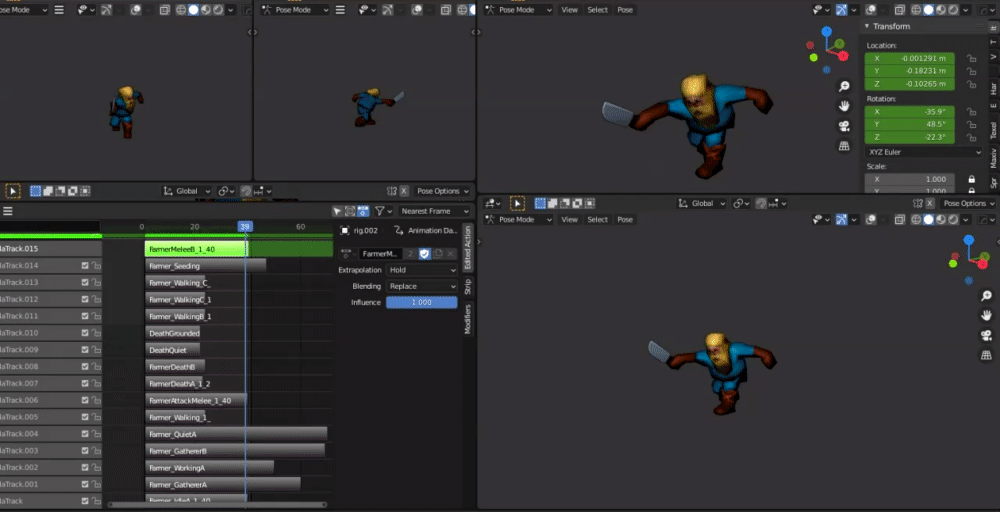Image resolution: width=1000 pixels, height=512 pixels.
Task: Click the Rotation Y 48.5° field
Action: click(x=909, y=124)
